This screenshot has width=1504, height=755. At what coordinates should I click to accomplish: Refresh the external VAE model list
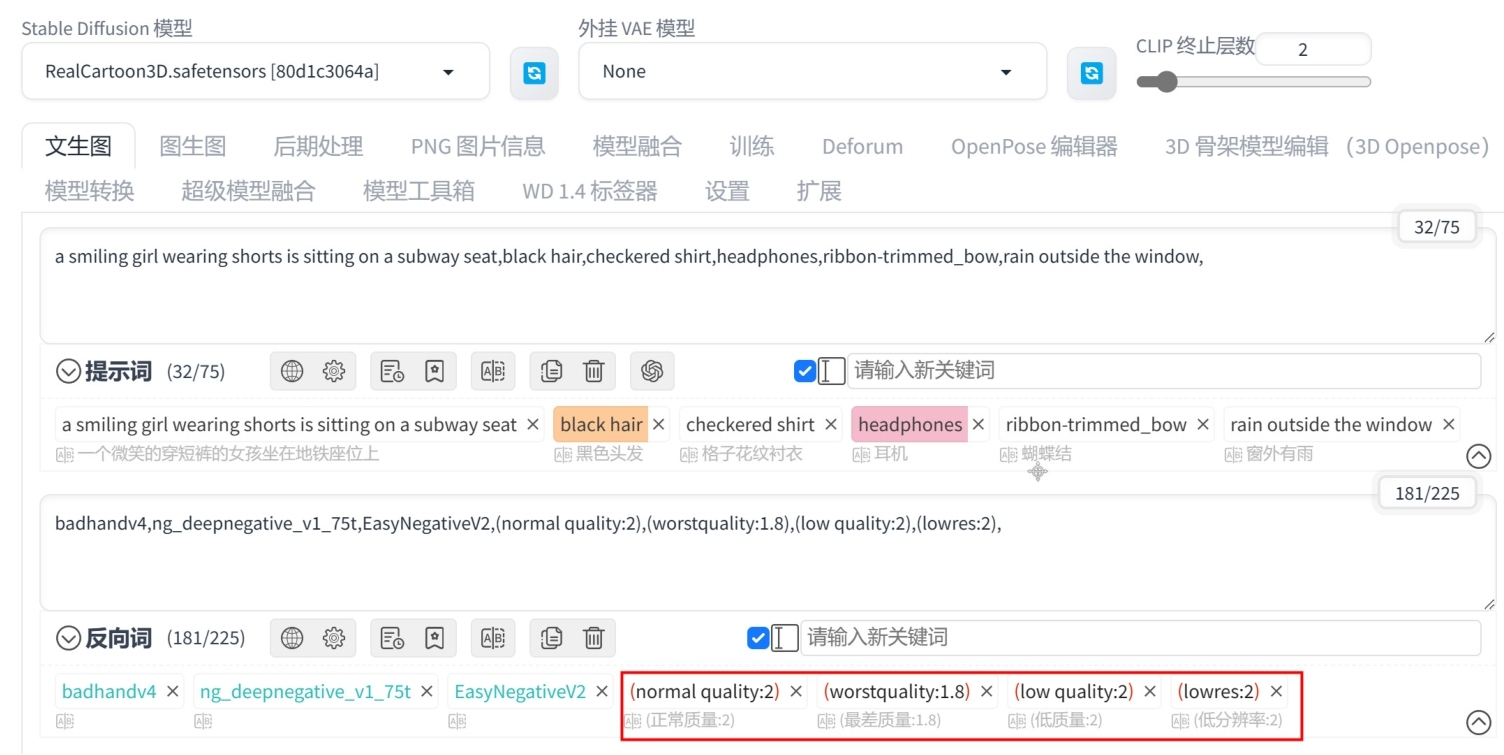point(1091,73)
